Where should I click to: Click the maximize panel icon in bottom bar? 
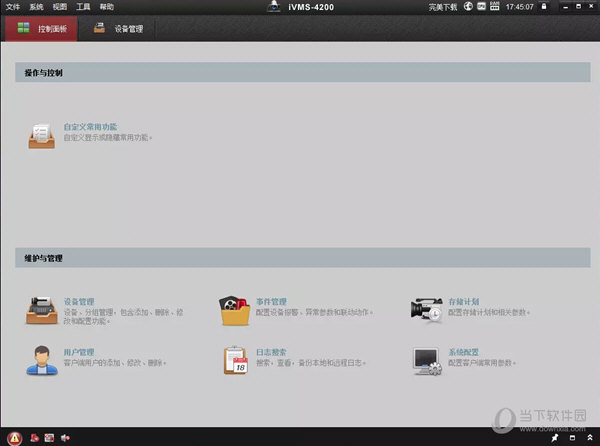click(x=572, y=438)
